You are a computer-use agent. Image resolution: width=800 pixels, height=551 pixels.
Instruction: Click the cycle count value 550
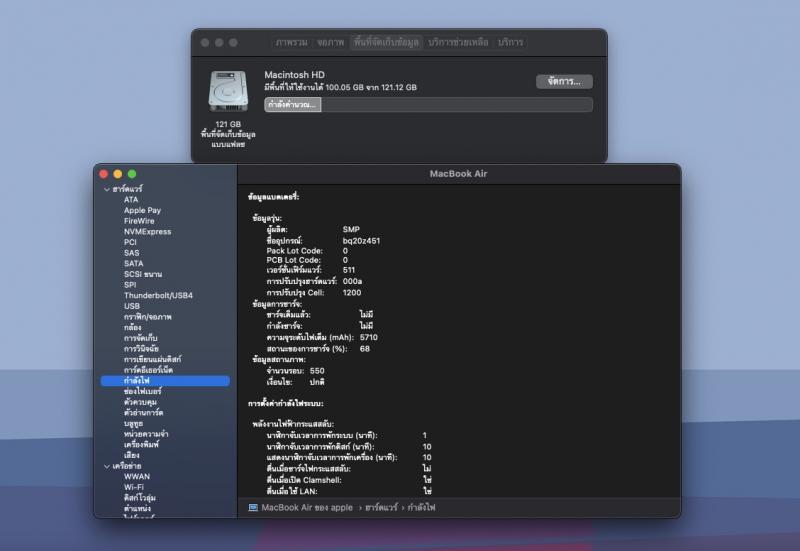(x=317, y=371)
